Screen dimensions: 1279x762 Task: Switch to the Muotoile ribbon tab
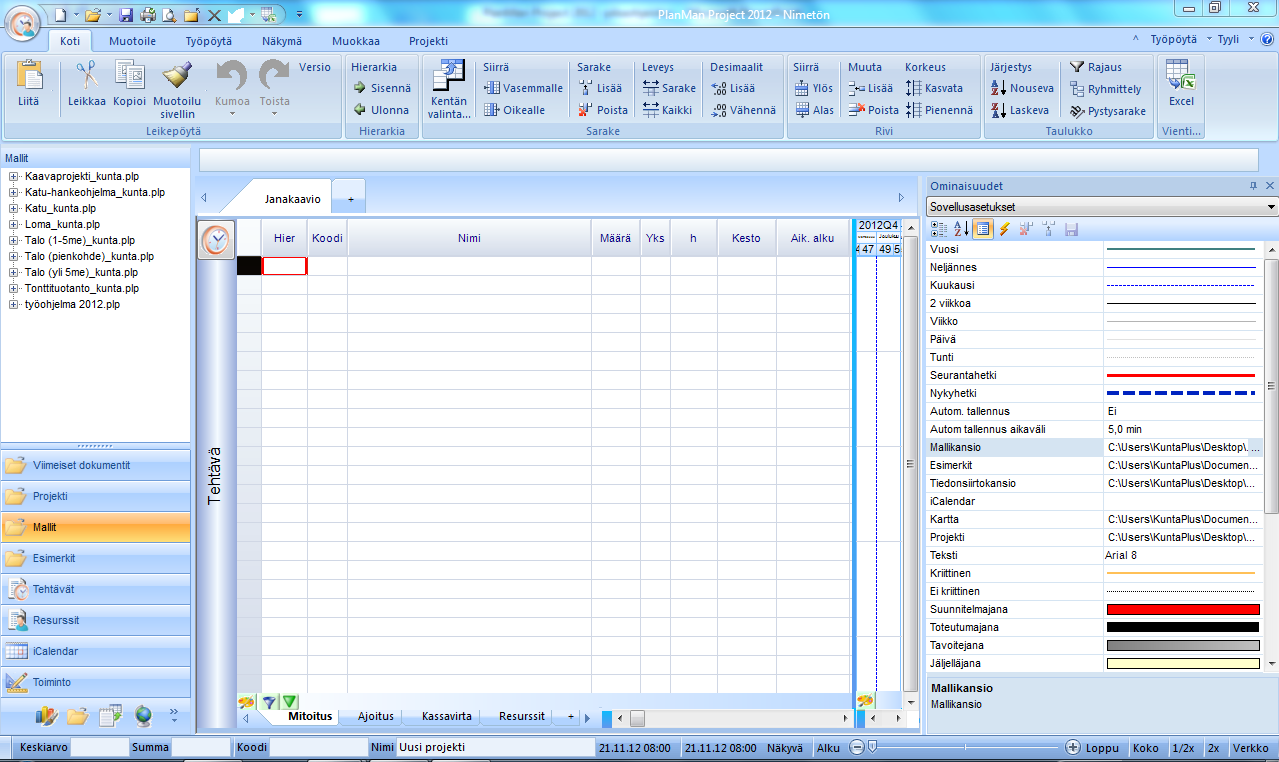pos(132,41)
